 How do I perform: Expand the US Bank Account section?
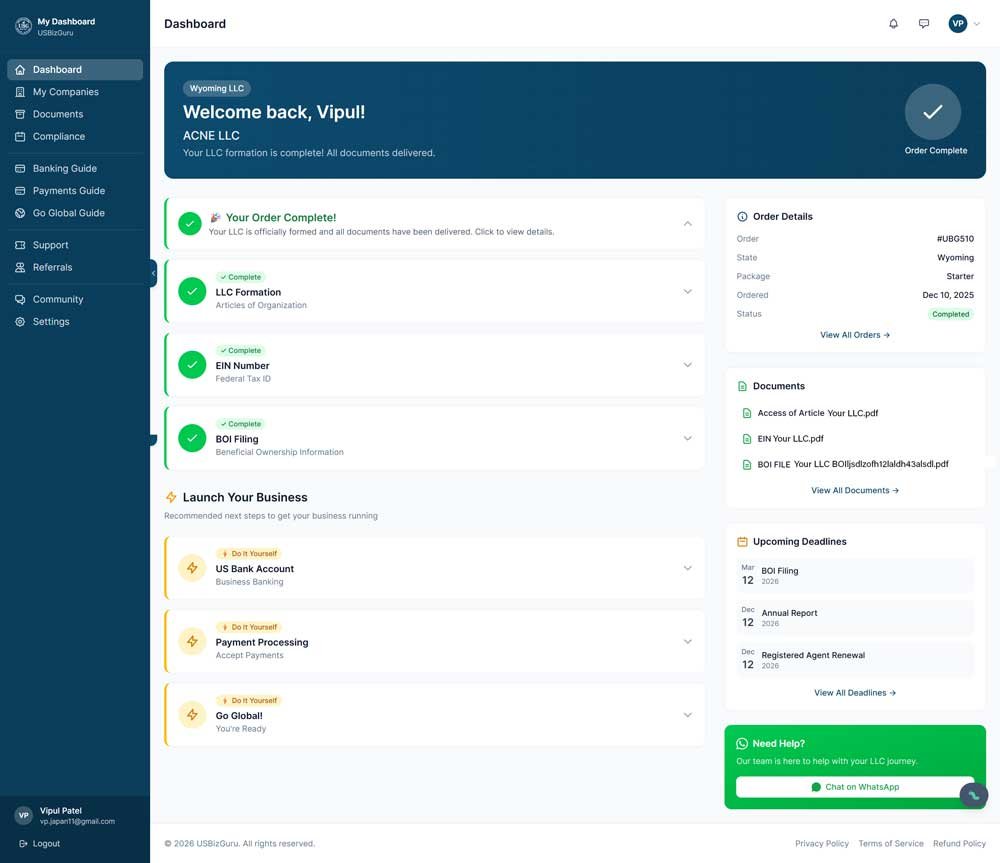pos(687,567)
